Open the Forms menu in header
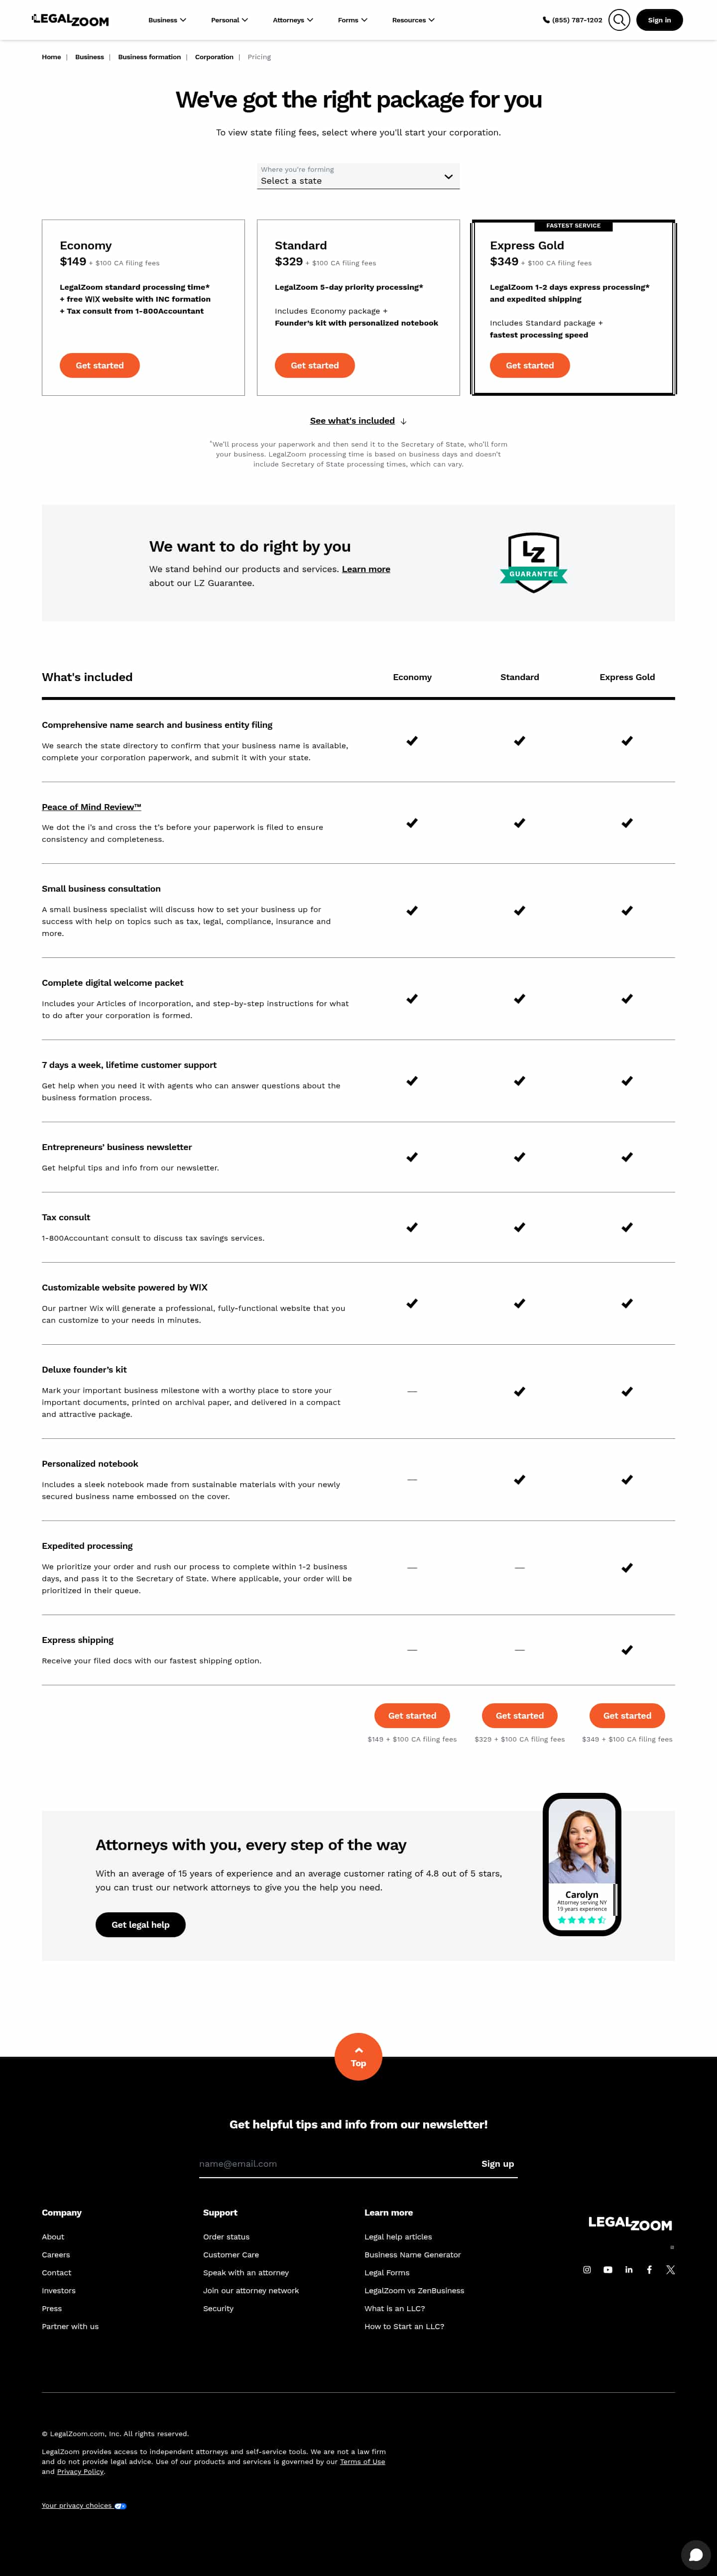The image size is (717, 2576). point(352,20)
